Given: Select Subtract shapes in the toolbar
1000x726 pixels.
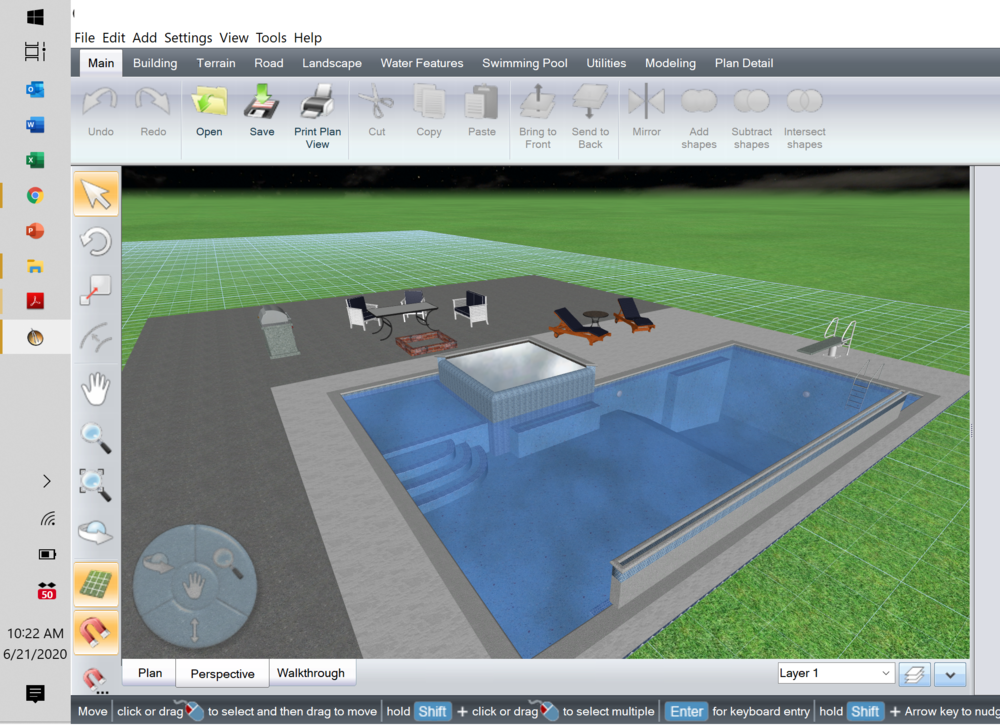Looking at the screenshot, I should click(x=751, y=110).
